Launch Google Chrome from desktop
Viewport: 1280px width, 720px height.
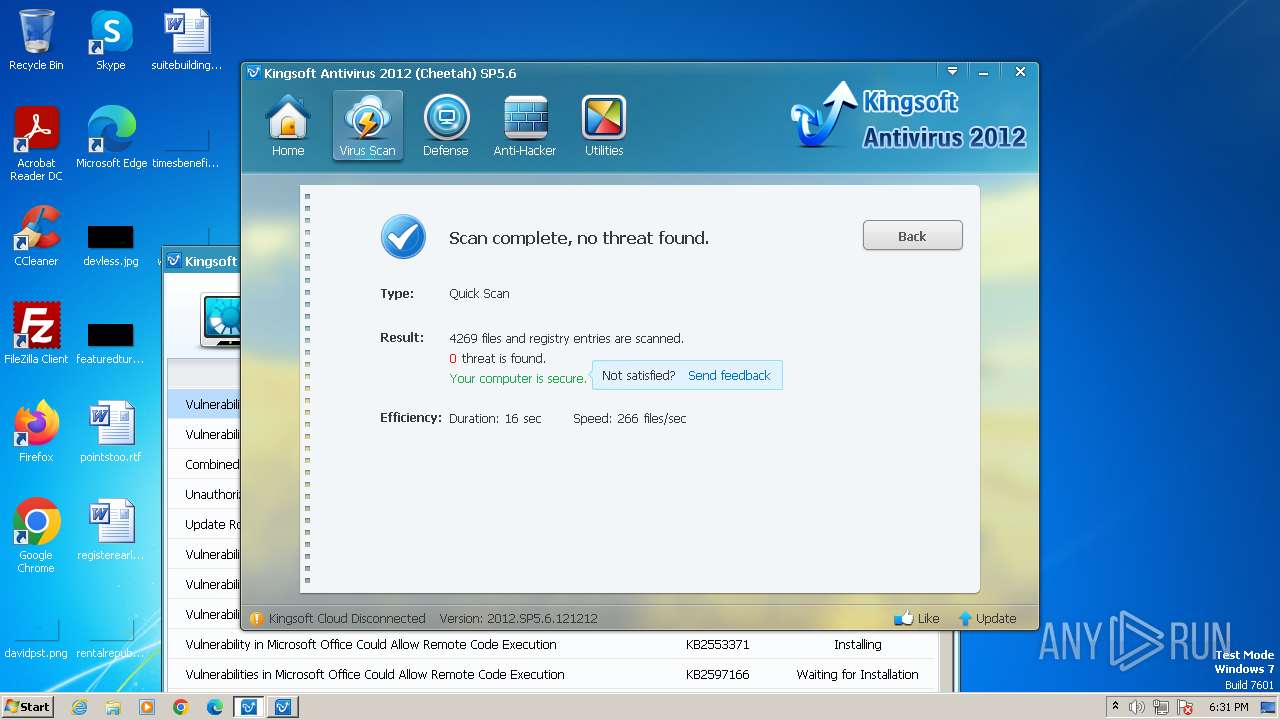click(36, 536)
